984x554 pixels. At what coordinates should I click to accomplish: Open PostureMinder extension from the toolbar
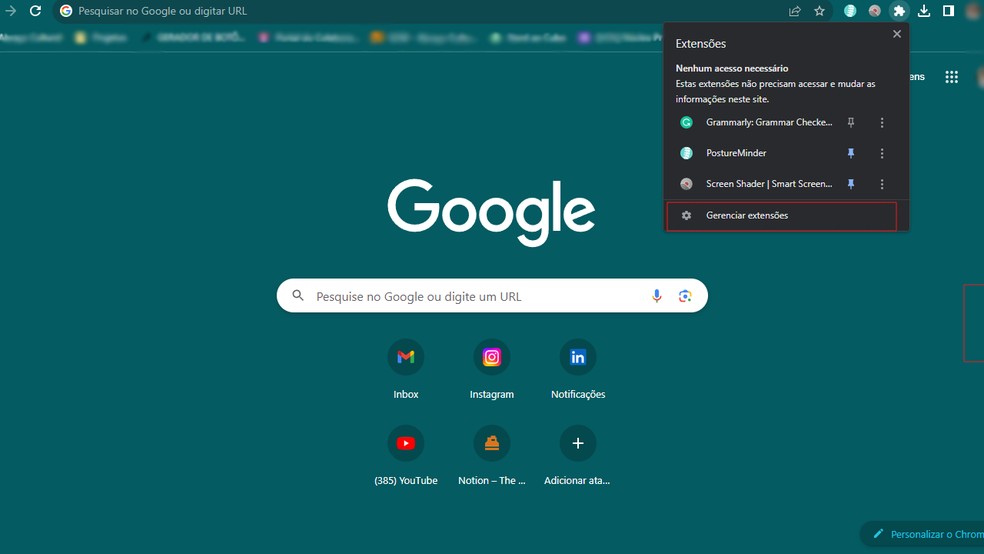click(x=850, y=11)
